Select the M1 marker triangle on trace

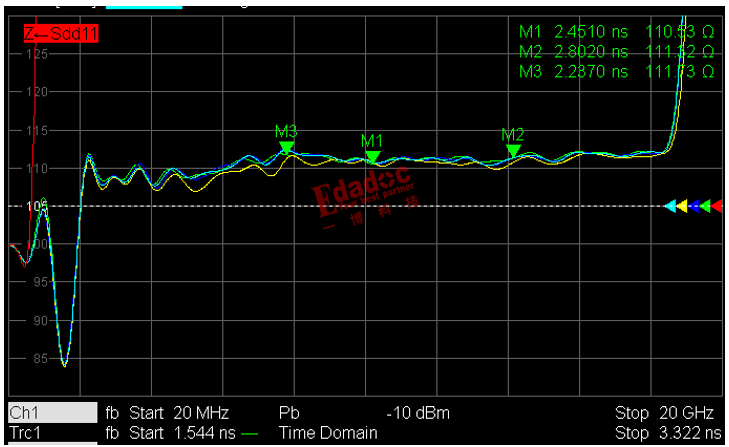373,157
